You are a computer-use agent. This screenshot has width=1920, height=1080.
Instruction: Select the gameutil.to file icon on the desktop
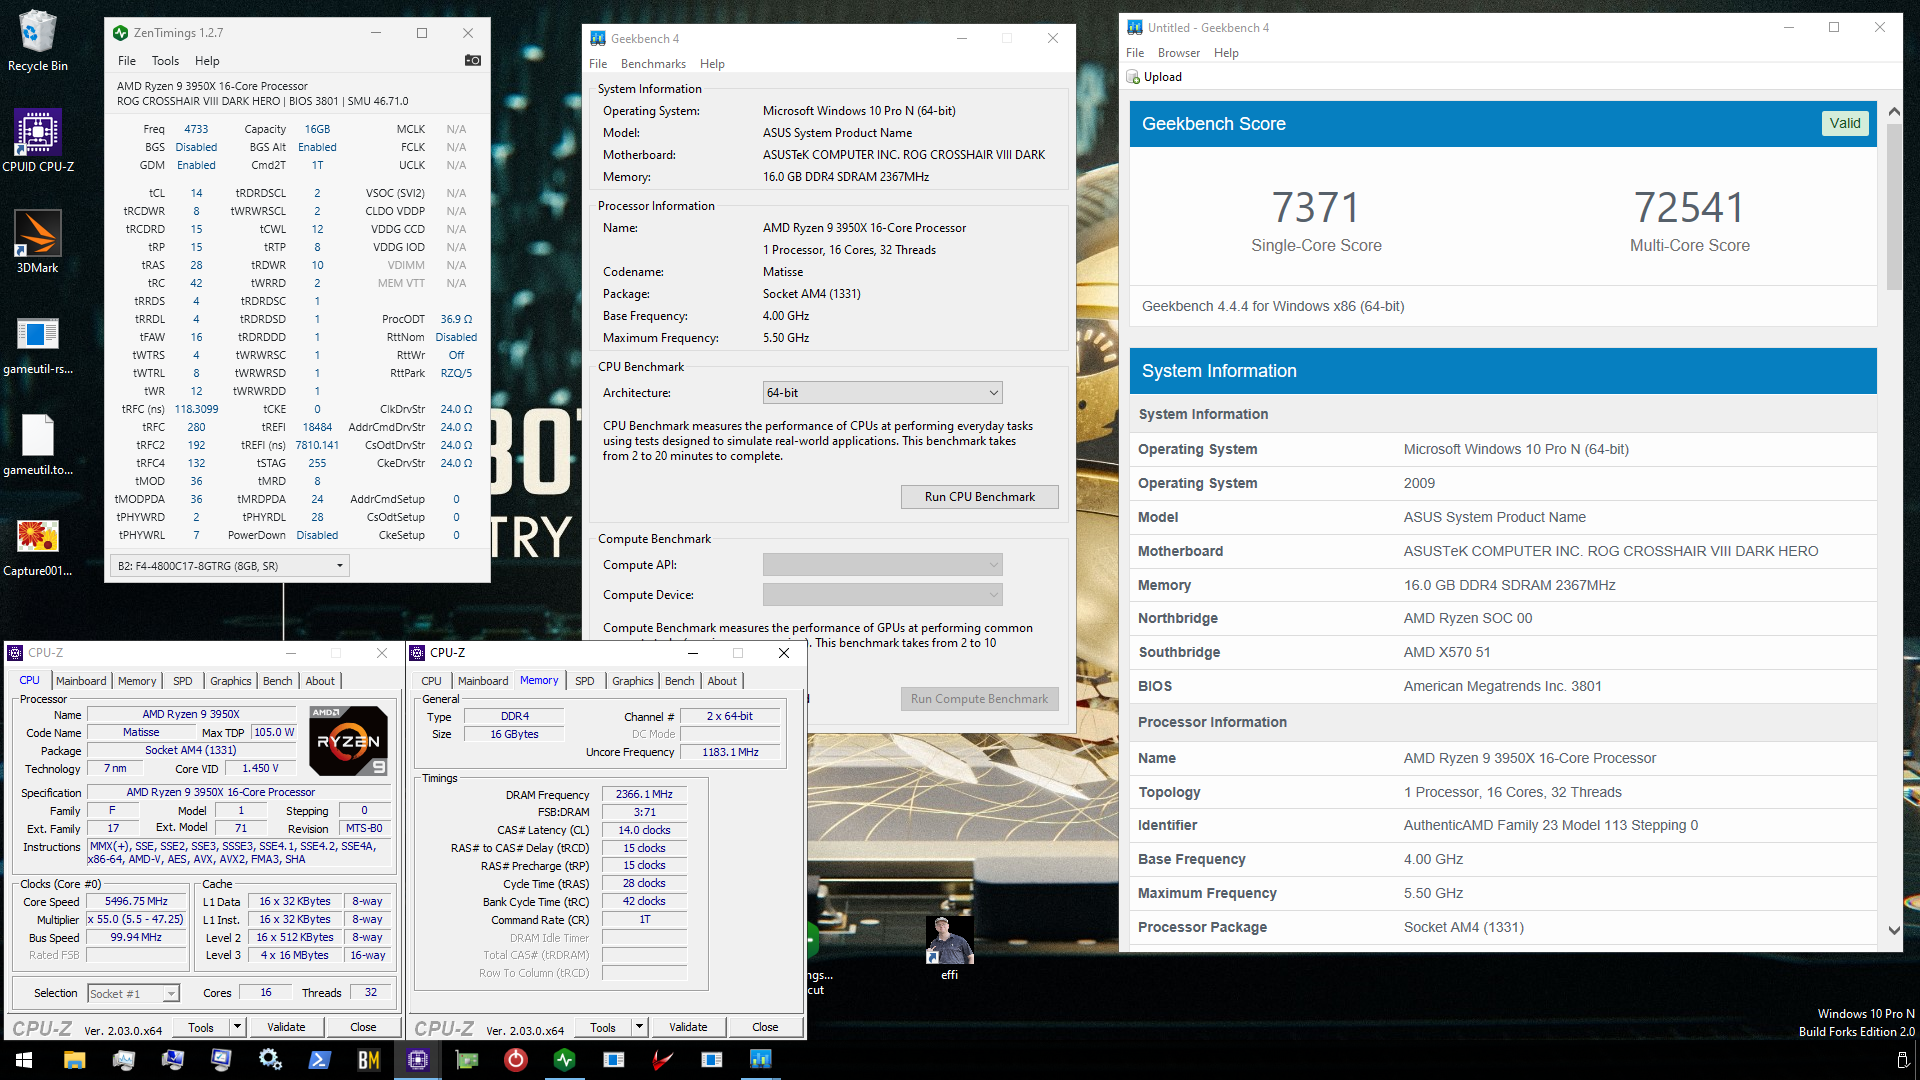click(37, 444)
